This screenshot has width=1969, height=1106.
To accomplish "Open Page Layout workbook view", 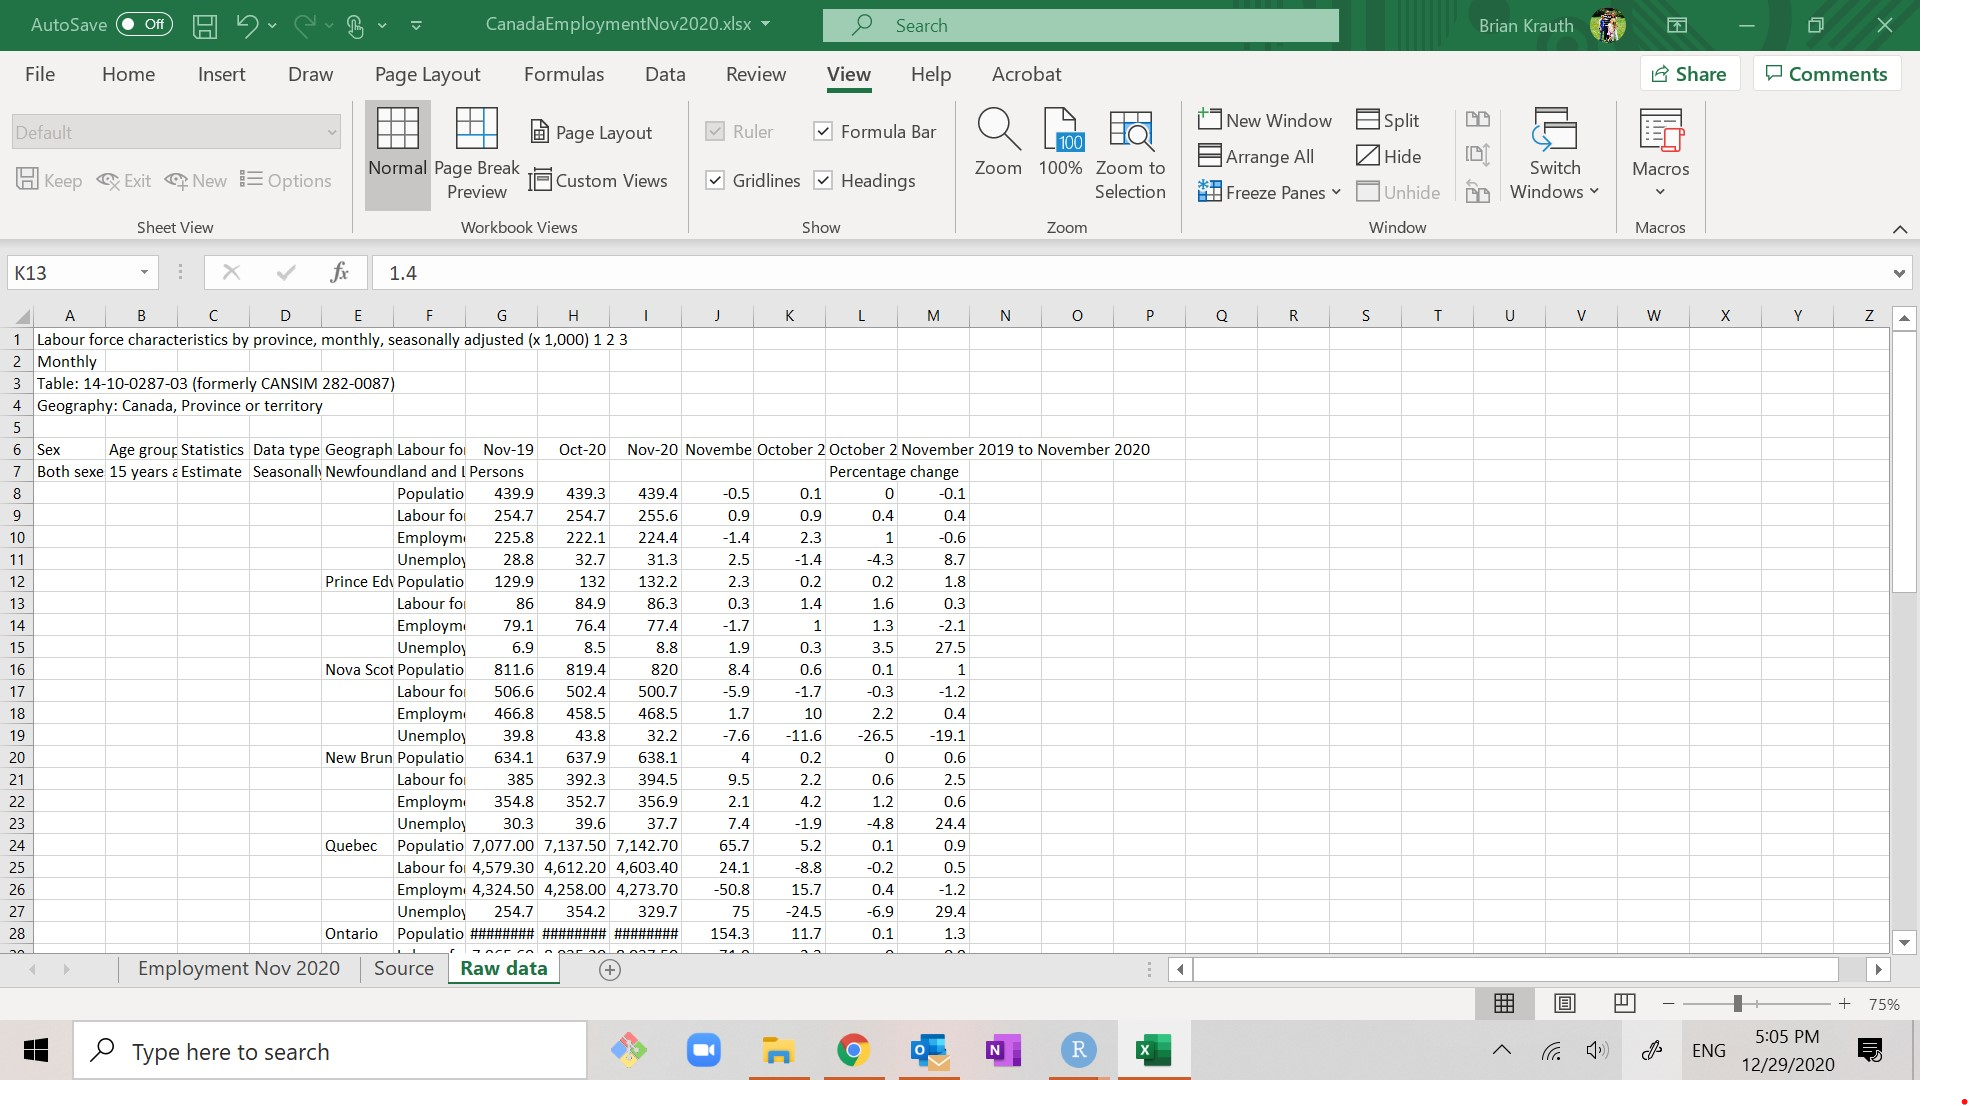I will click(x=592, y=131).
